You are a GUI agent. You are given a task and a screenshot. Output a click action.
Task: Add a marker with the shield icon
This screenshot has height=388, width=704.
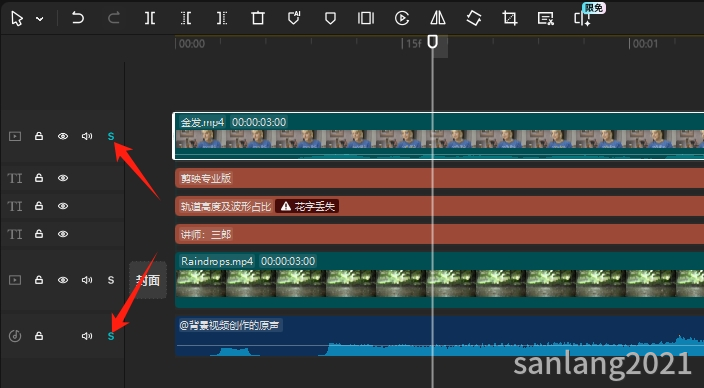click(x=330, y=18)
